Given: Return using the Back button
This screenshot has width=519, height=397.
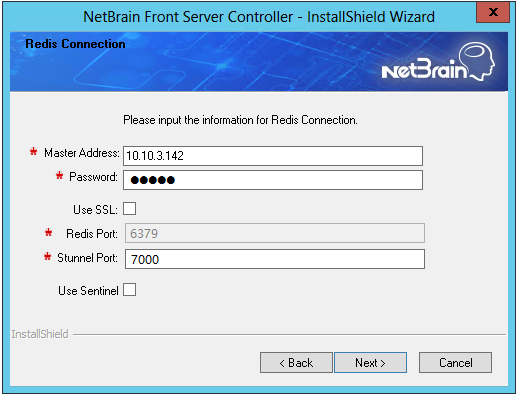Looking at the screenshot, I should click(x=296, y=362).
